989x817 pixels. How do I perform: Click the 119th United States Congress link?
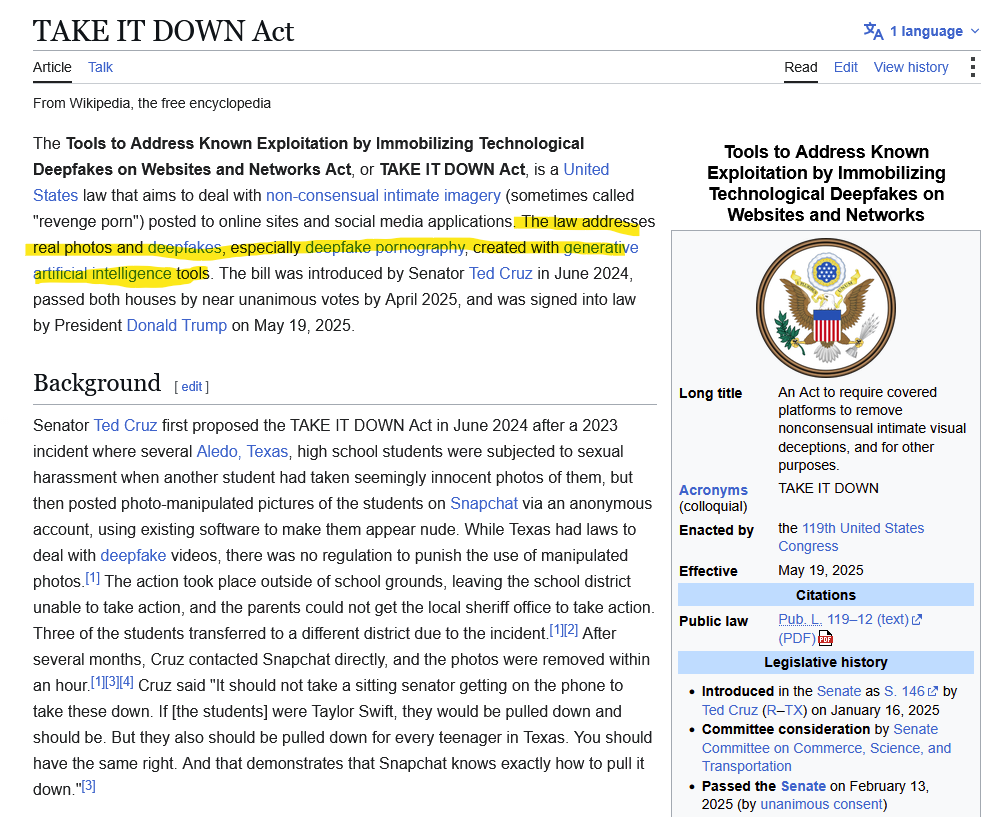(x=851, y=537)
